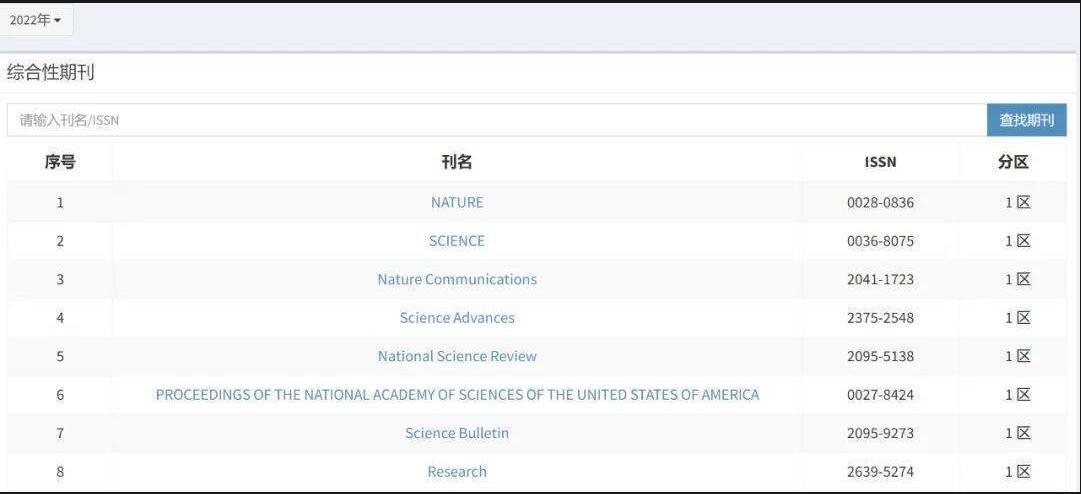Open the Science Advances journal link
Image resolution: width=1081 pixels, height=494 pixels.
point(457,318)
